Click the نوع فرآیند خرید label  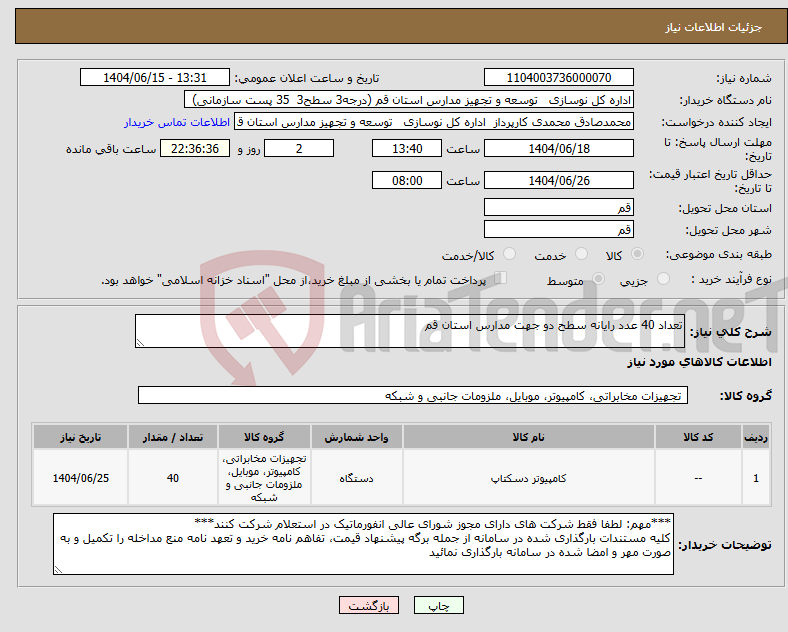point(732,279)
